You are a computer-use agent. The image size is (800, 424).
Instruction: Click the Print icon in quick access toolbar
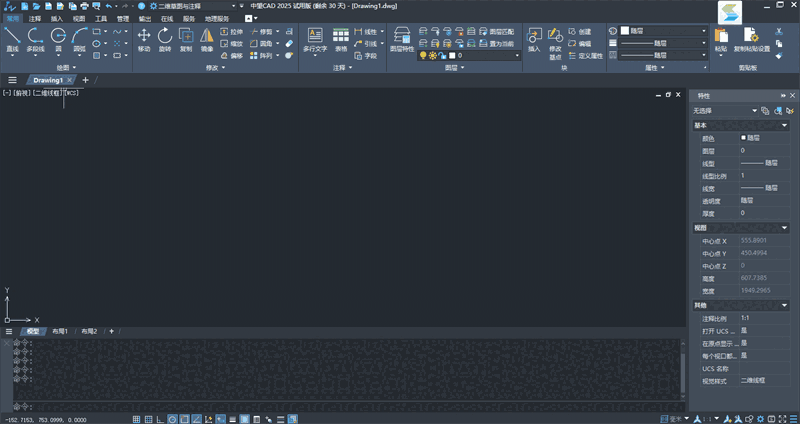(84, 6)
